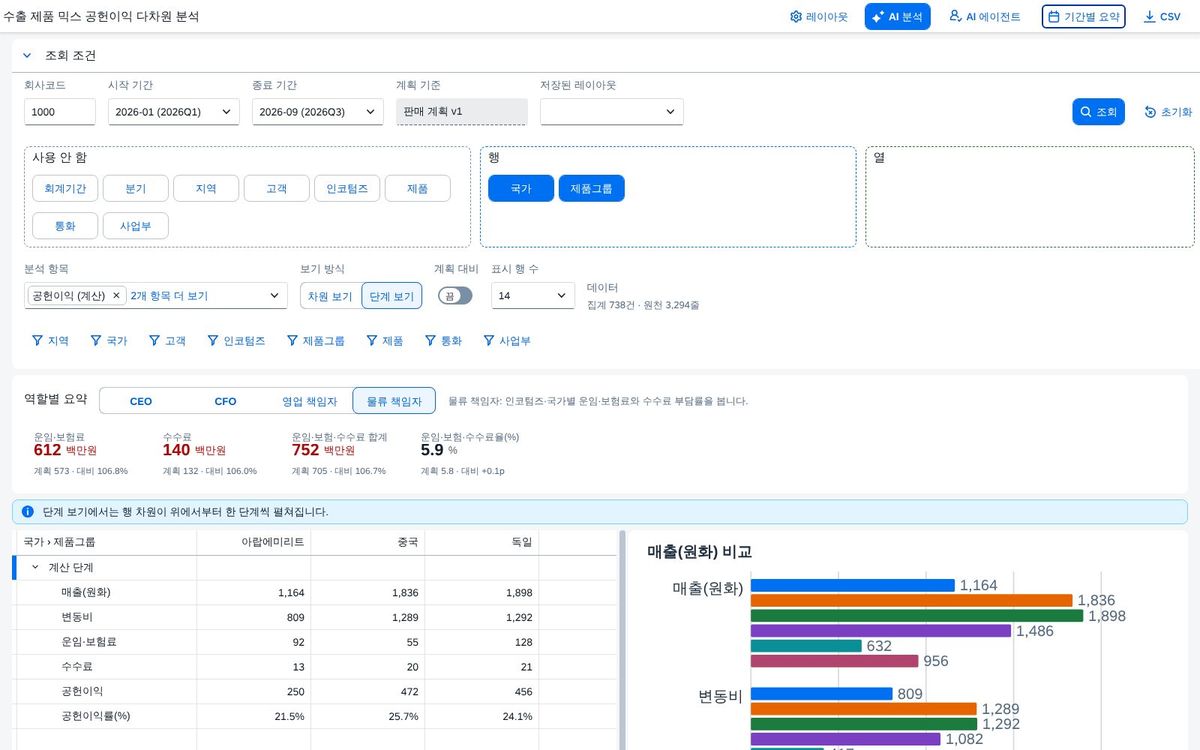Switch to the 영업 책임자 tab

click(310, 401)
